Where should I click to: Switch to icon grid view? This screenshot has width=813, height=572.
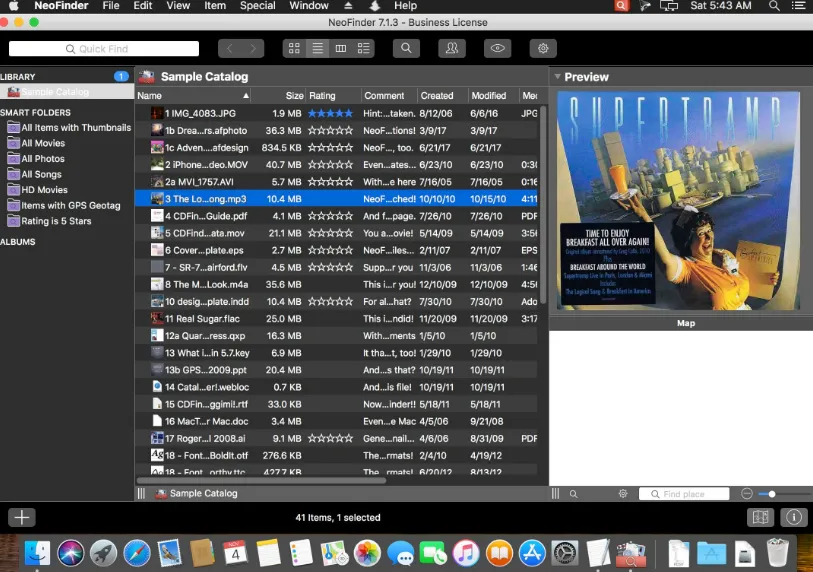[294, 48]
